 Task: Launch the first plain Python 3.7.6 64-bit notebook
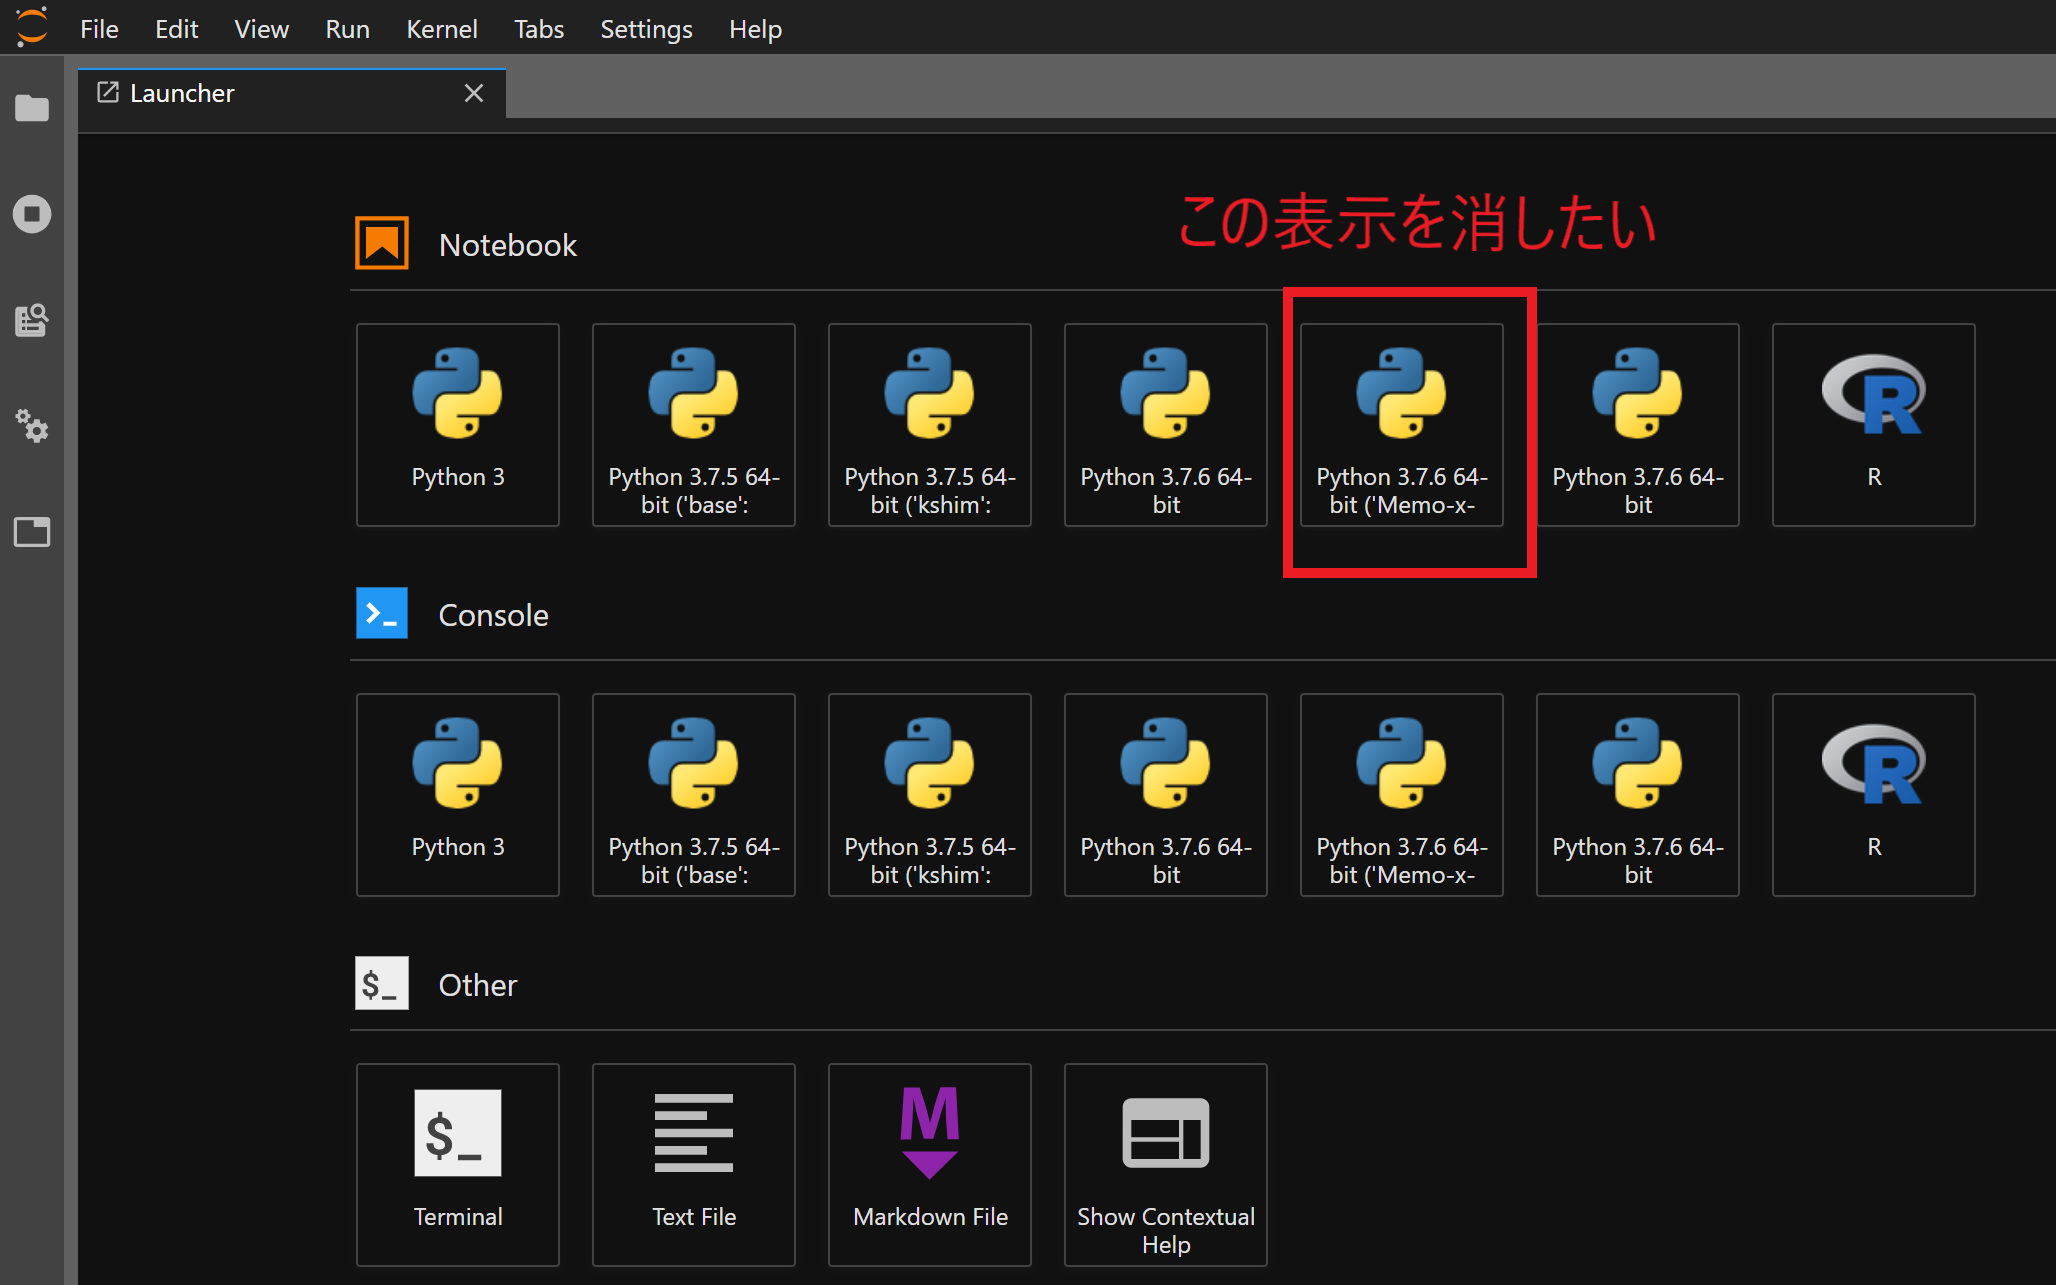1166,425
